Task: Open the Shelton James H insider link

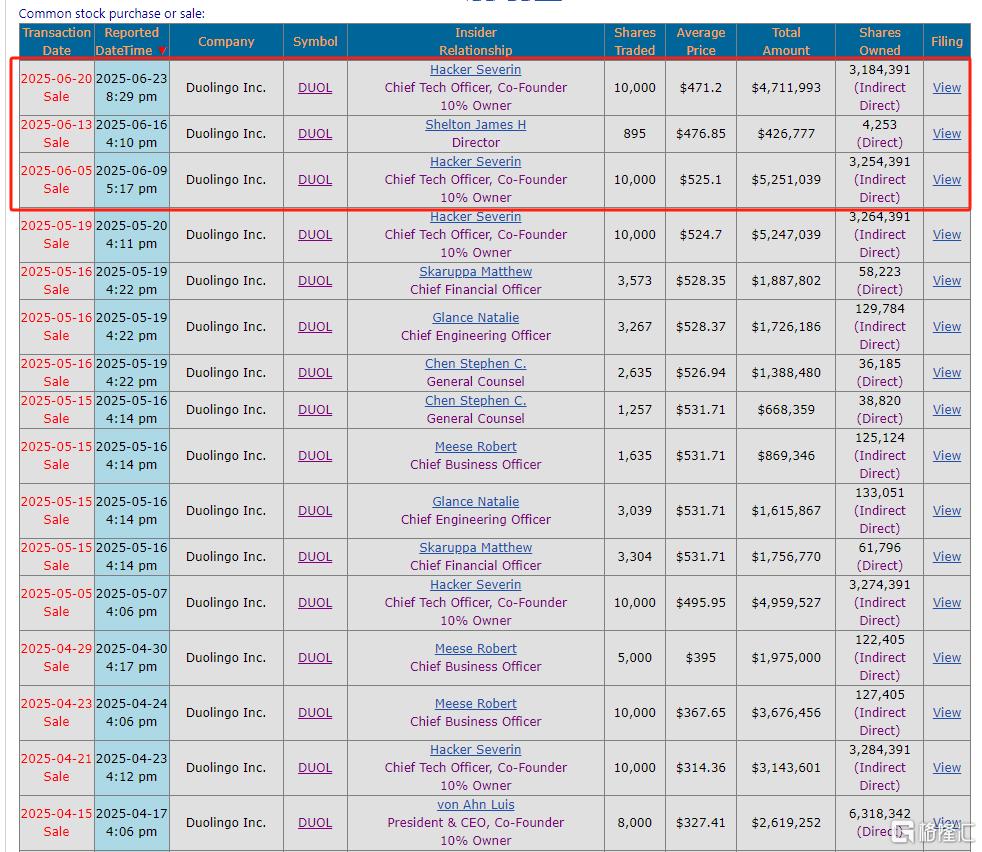Action: (475, 125)
